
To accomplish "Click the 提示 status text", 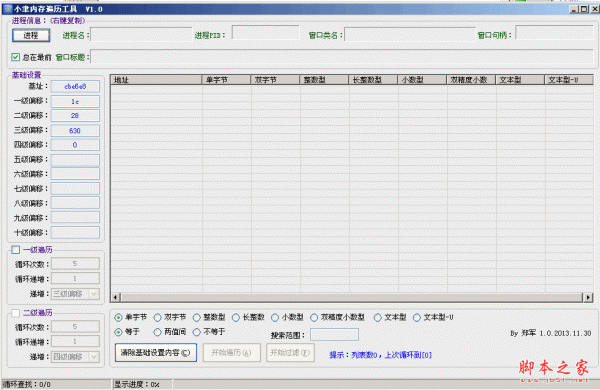I will coord(381,355).
